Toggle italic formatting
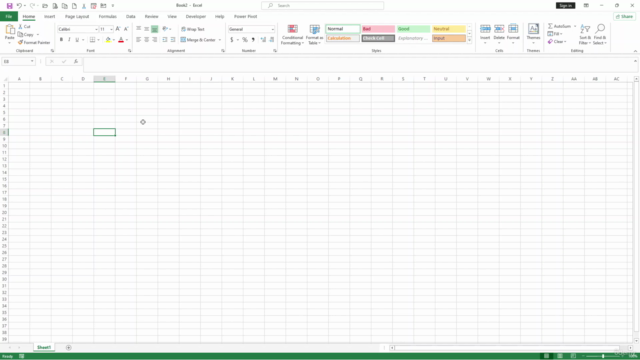This screenshot has height=360, width=640. pos(69,40)
